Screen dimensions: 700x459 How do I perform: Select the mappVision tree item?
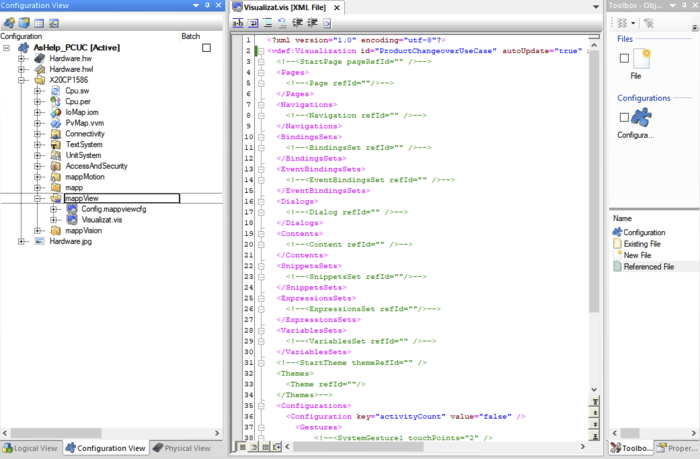coord(83,231)
